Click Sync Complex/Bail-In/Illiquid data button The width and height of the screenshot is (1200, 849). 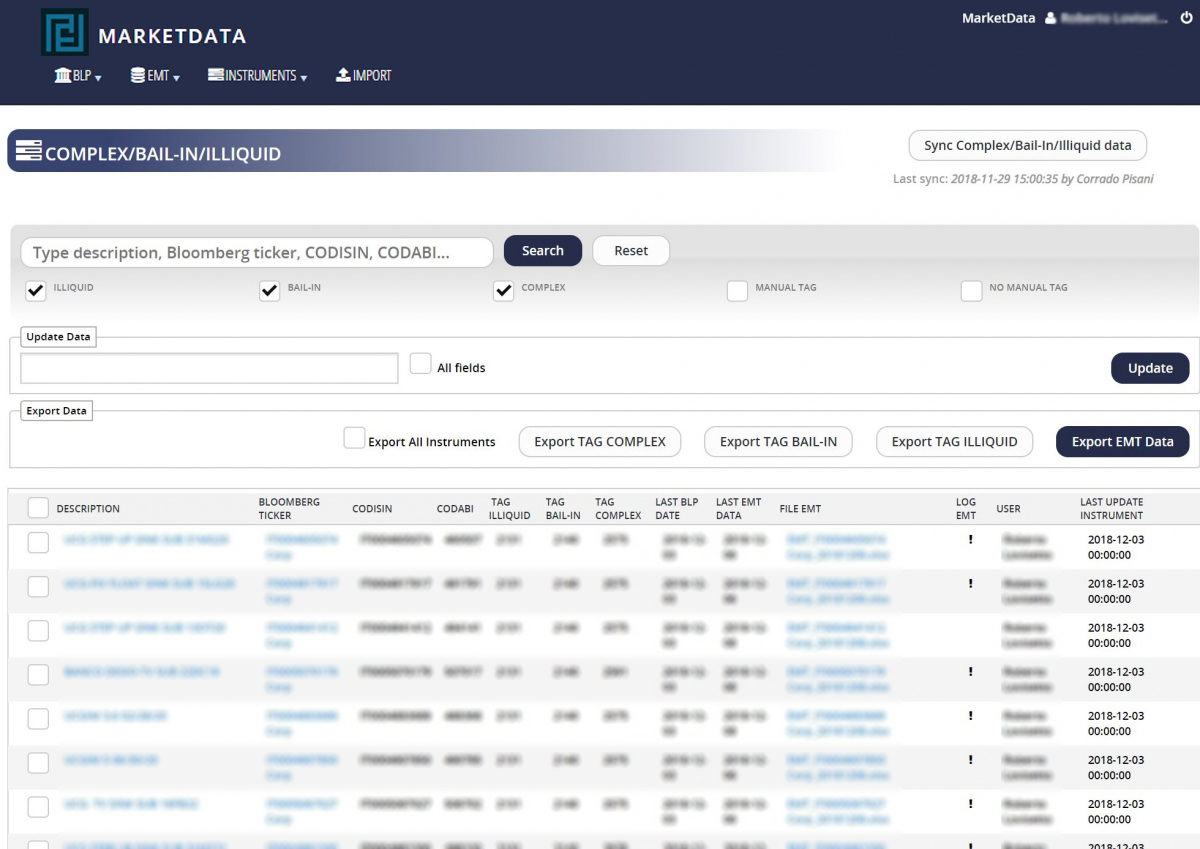click(1027, 145)
